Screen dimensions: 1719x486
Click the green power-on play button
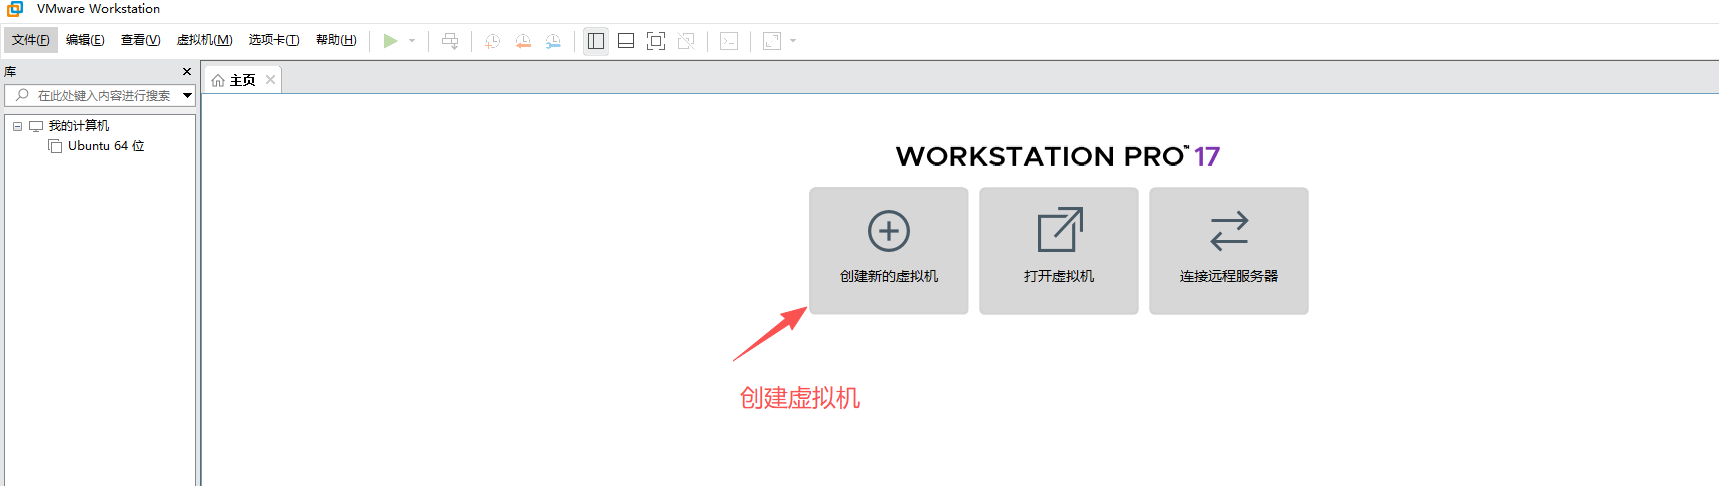(390, 41)
